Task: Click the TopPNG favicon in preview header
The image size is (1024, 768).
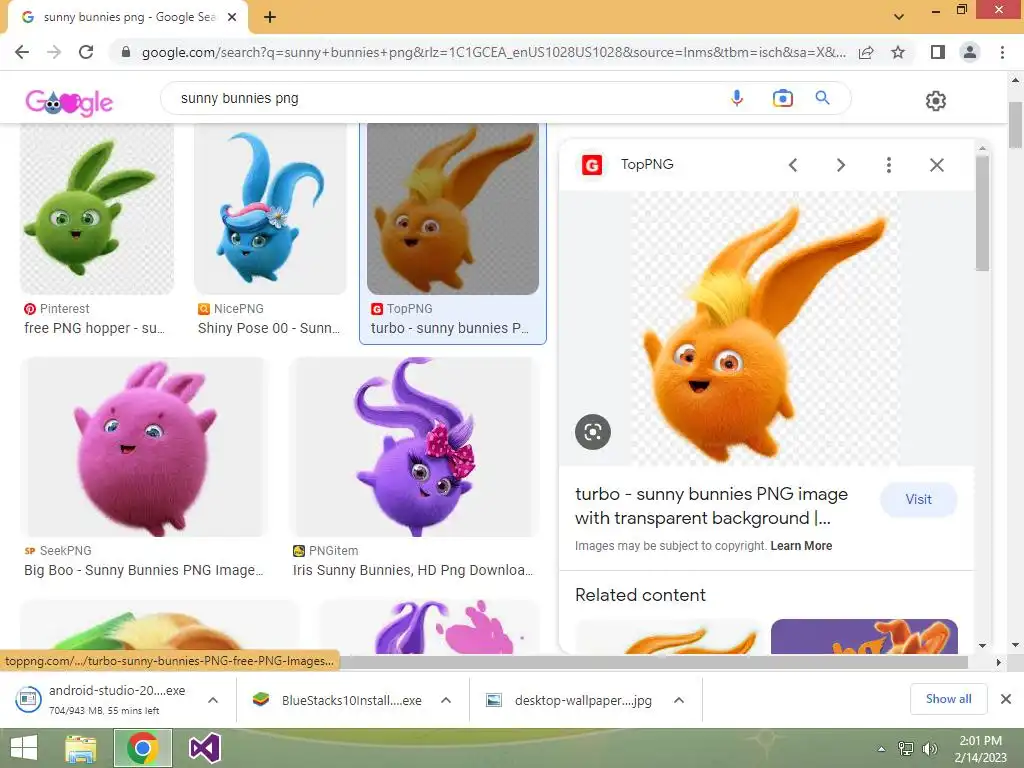Action: (592, 165)
